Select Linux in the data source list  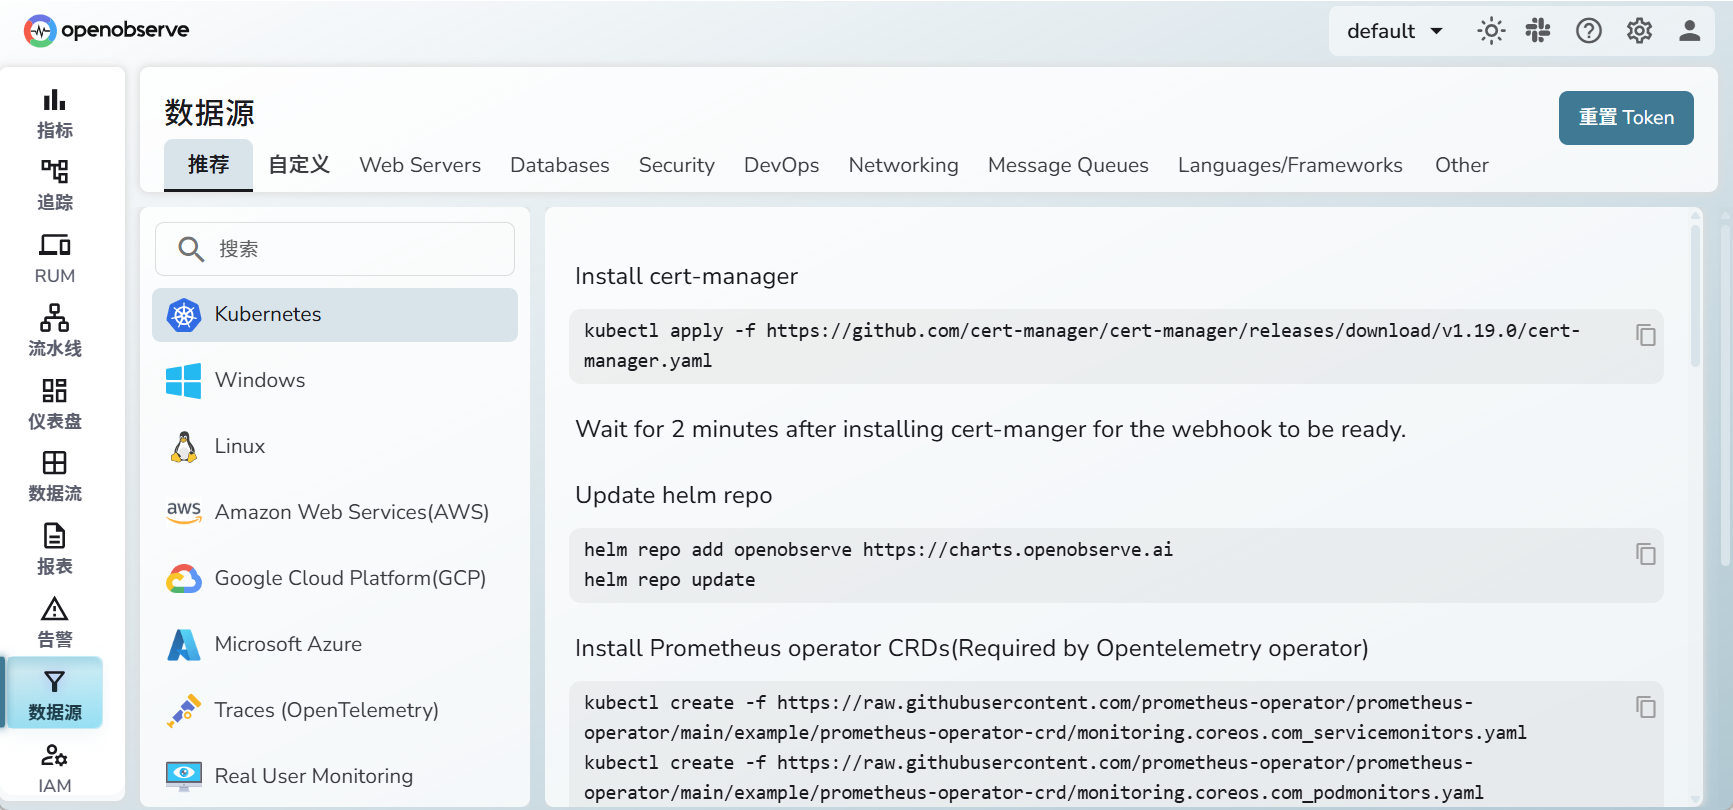(240, 446)
